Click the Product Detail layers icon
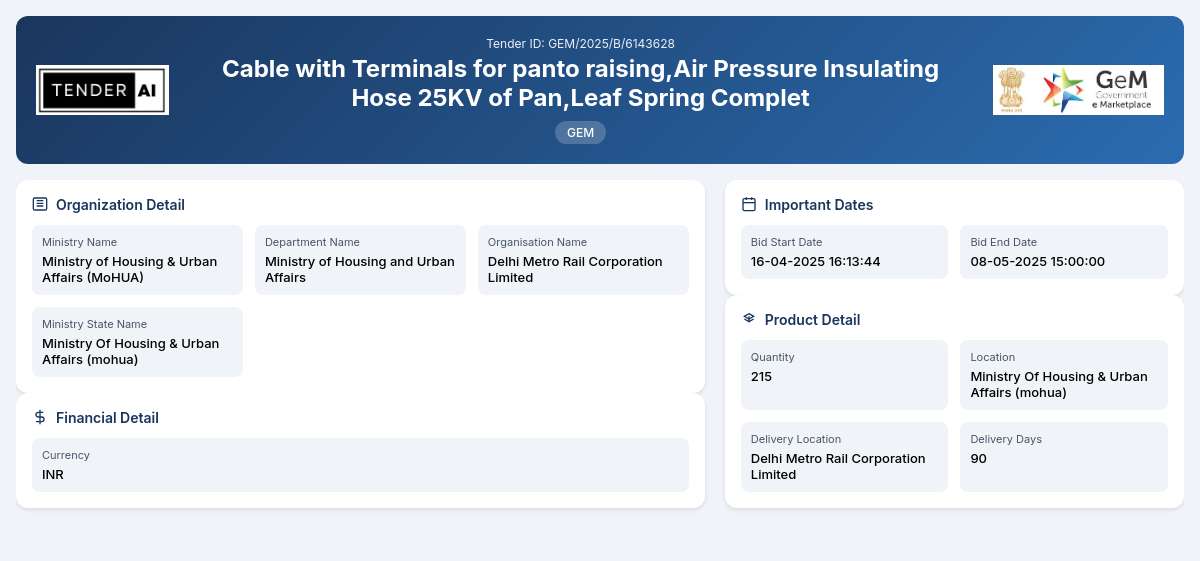 pos(749,319)
